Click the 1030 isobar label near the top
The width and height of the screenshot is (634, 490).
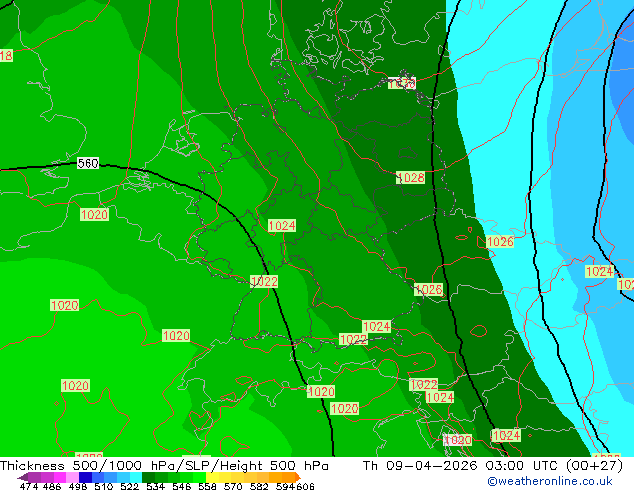pos(402,83)
